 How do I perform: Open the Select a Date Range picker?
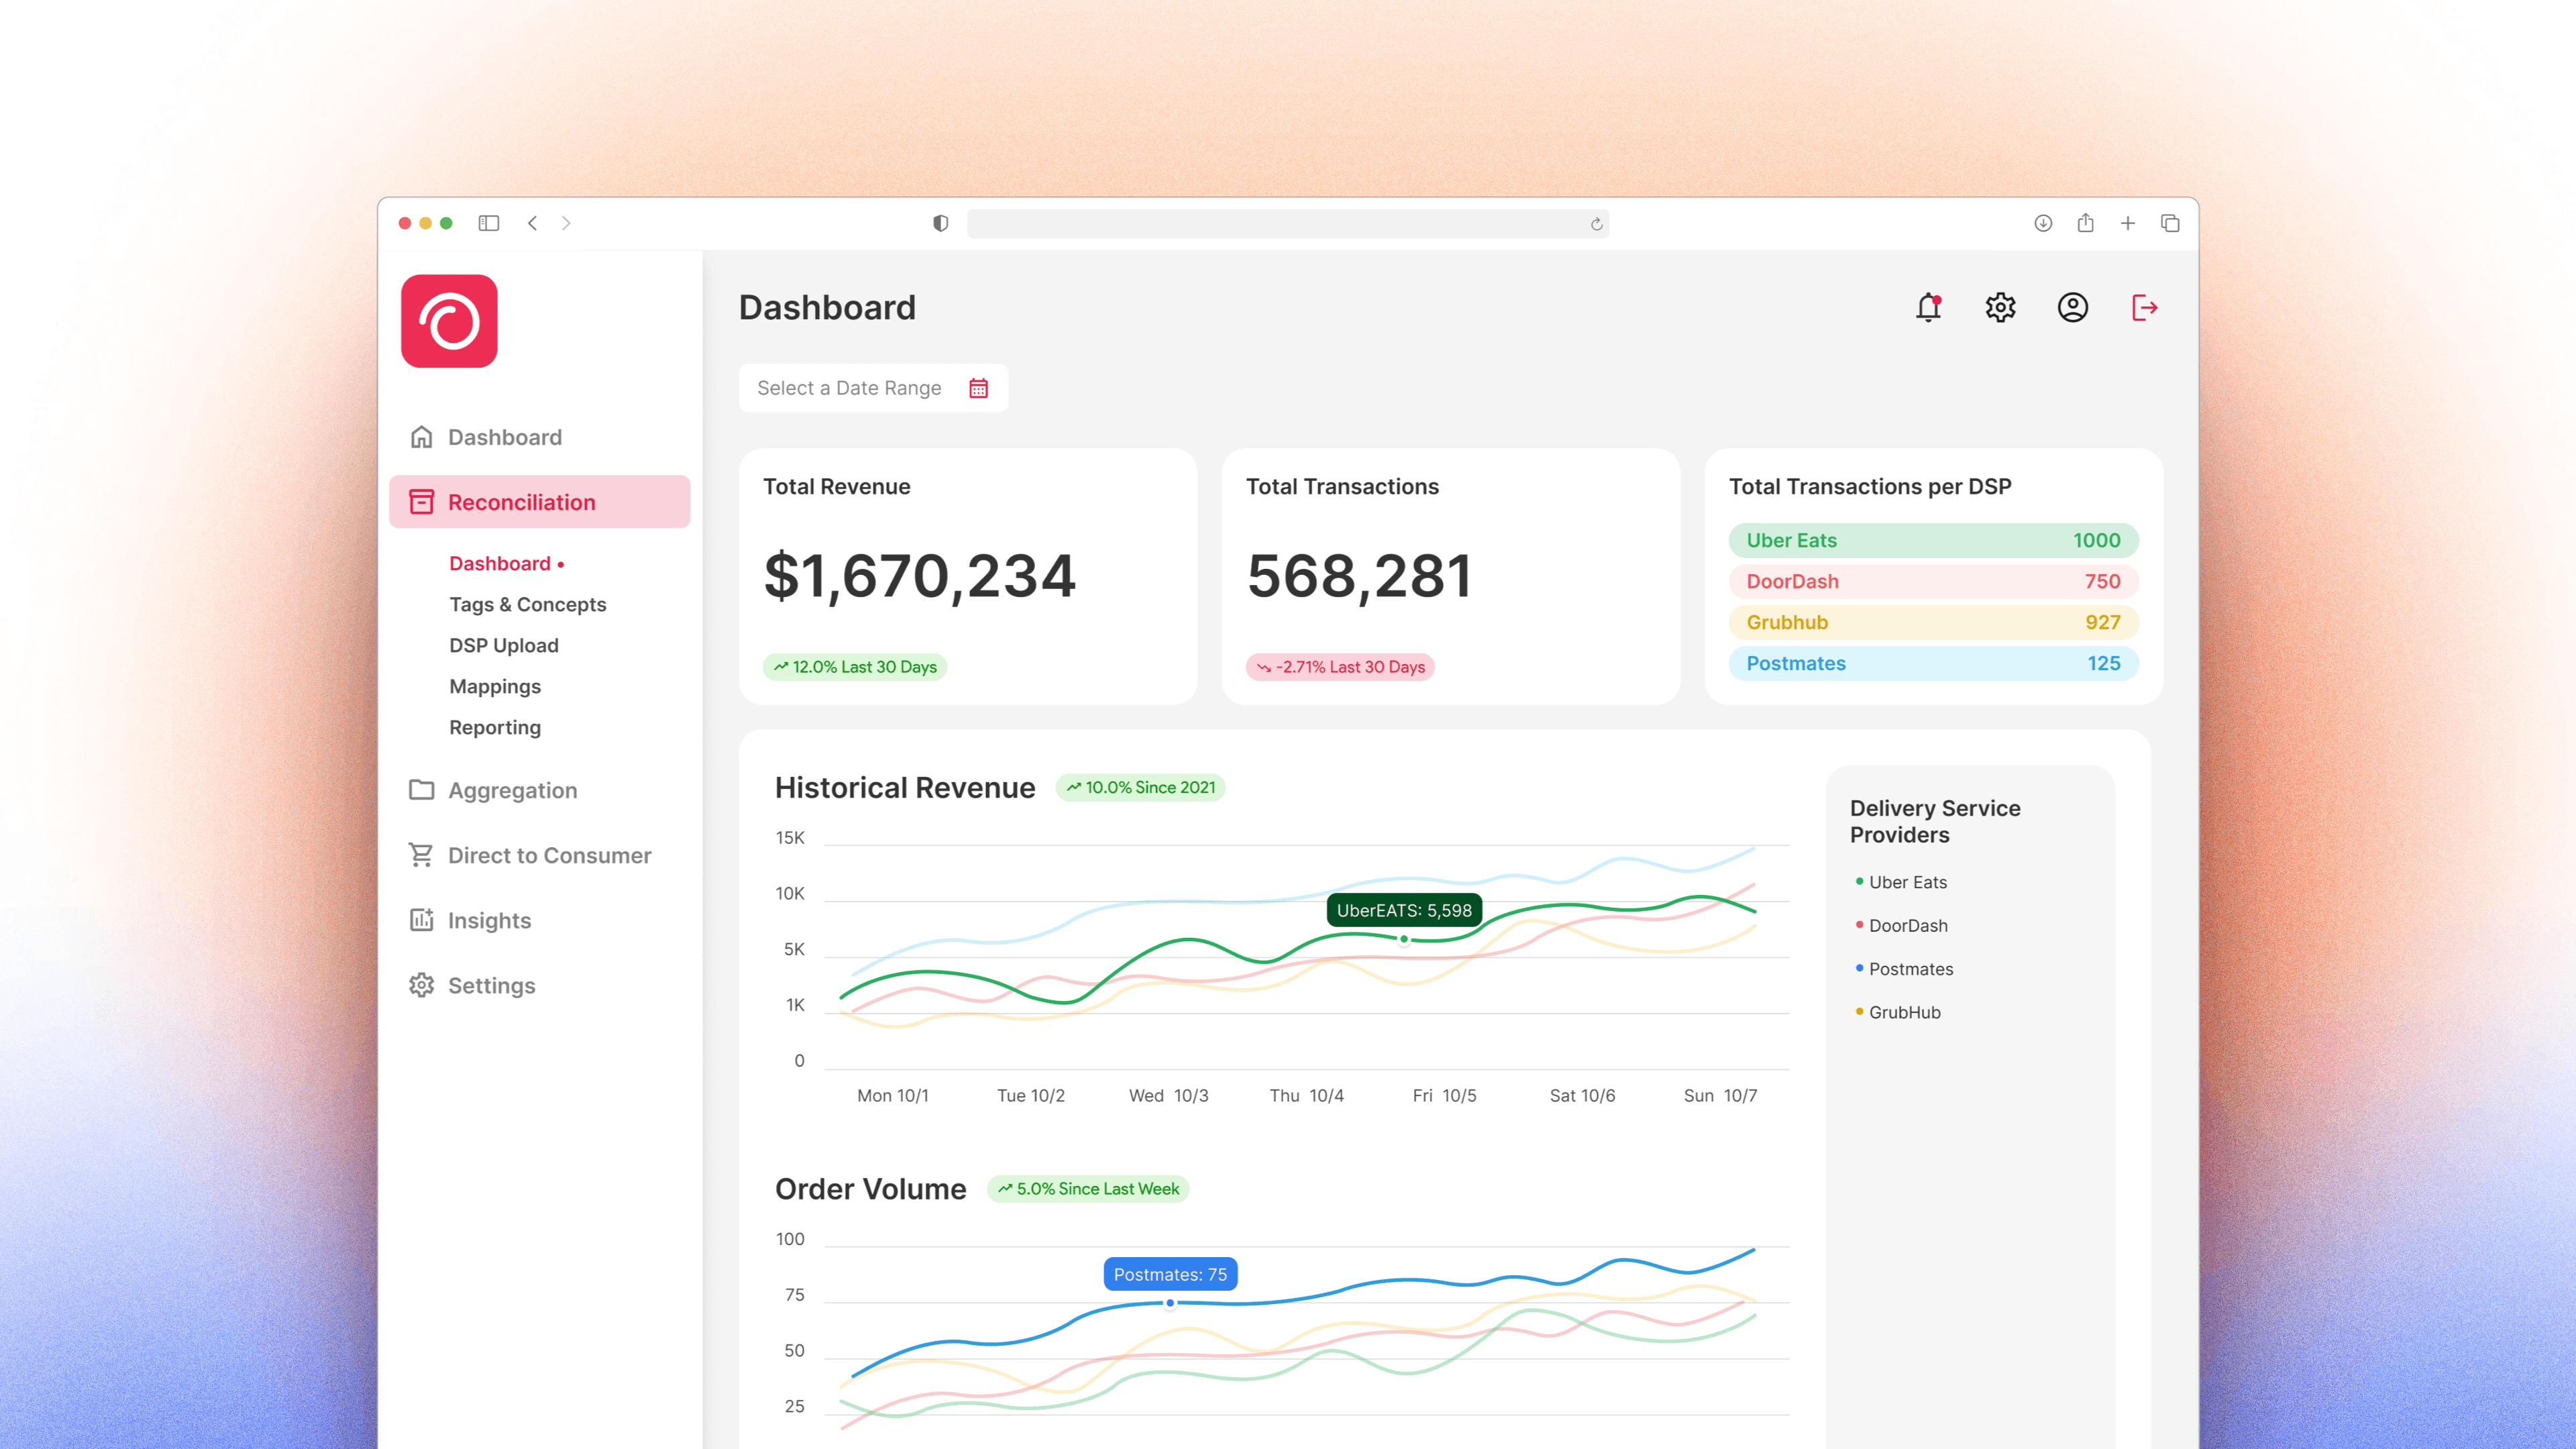850,388
